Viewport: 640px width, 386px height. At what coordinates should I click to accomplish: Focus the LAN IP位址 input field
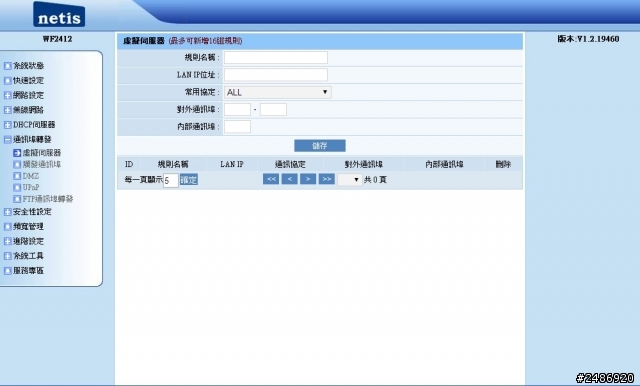[x=276, y=75]
